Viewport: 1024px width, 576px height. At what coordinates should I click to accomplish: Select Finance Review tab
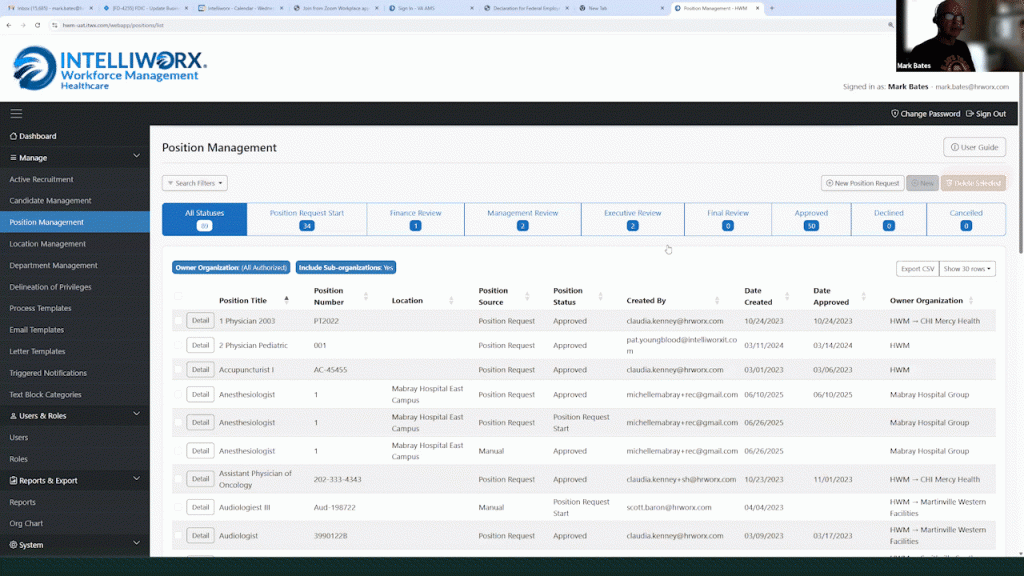[415, 219]
